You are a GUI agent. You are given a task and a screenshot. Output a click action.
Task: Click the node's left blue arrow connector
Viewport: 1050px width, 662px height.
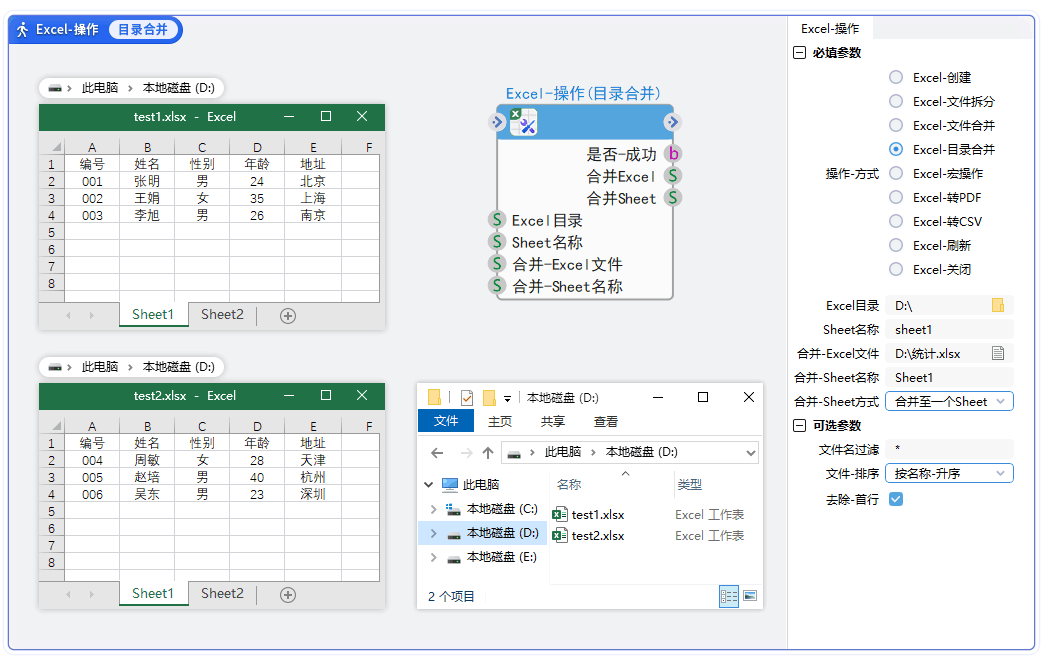(495, 121)
